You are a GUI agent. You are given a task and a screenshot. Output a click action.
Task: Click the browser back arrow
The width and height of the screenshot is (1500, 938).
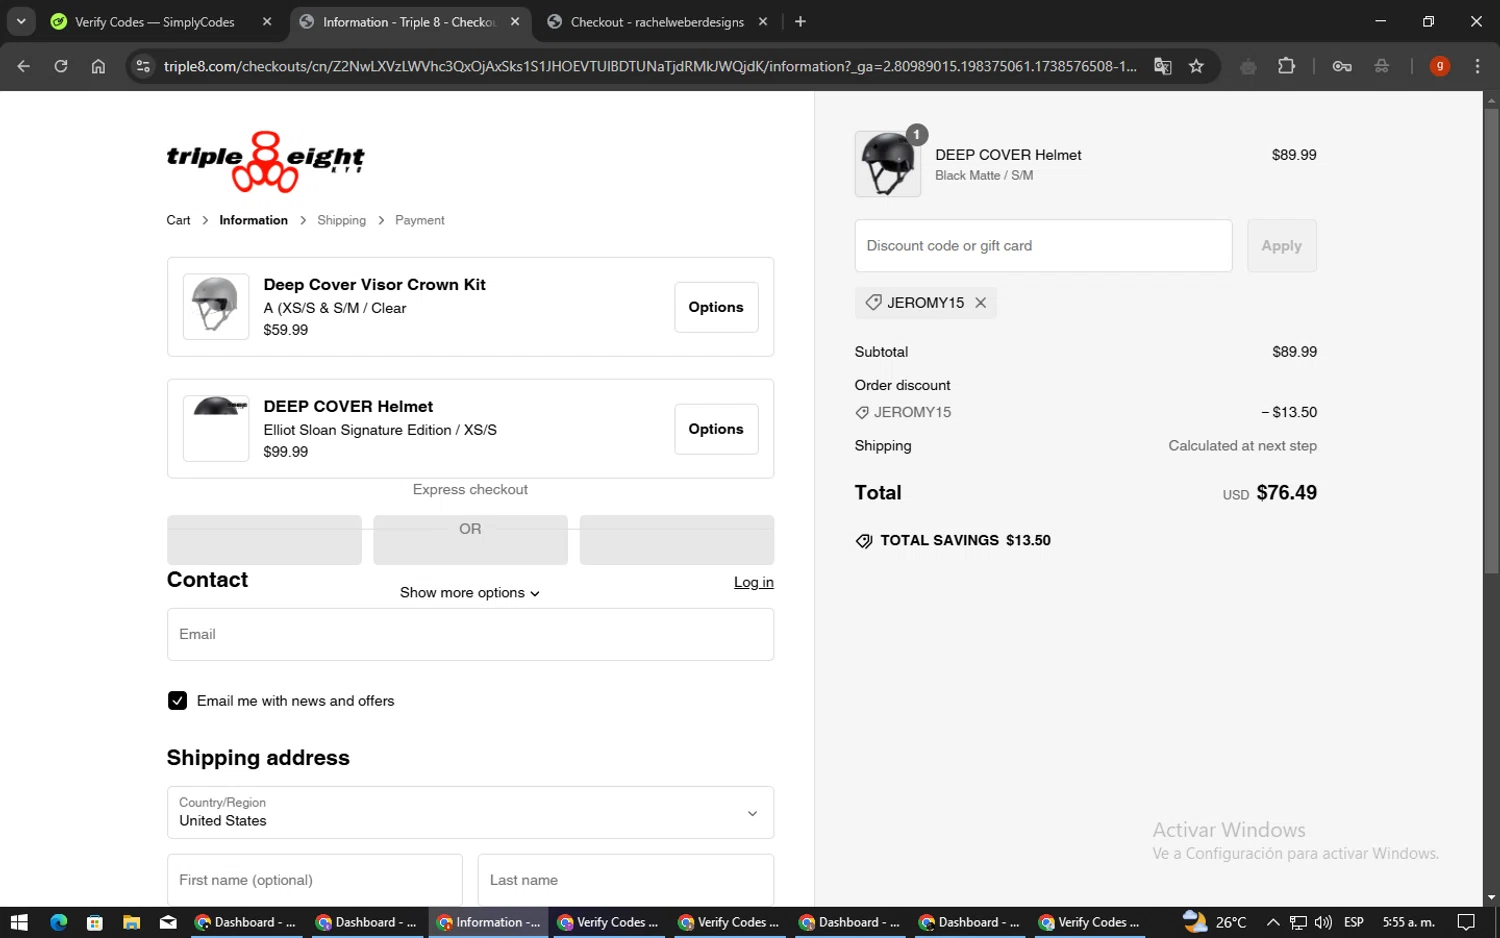click(x=23, y=66)
